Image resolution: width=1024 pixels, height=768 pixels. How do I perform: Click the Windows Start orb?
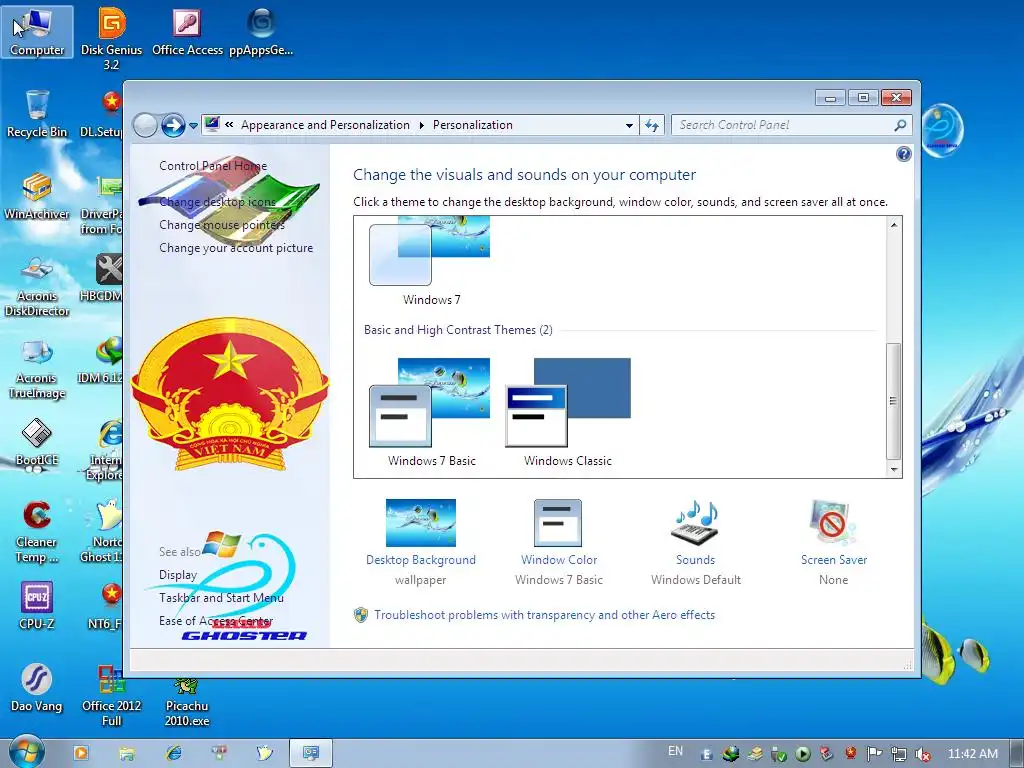[26, 752]
